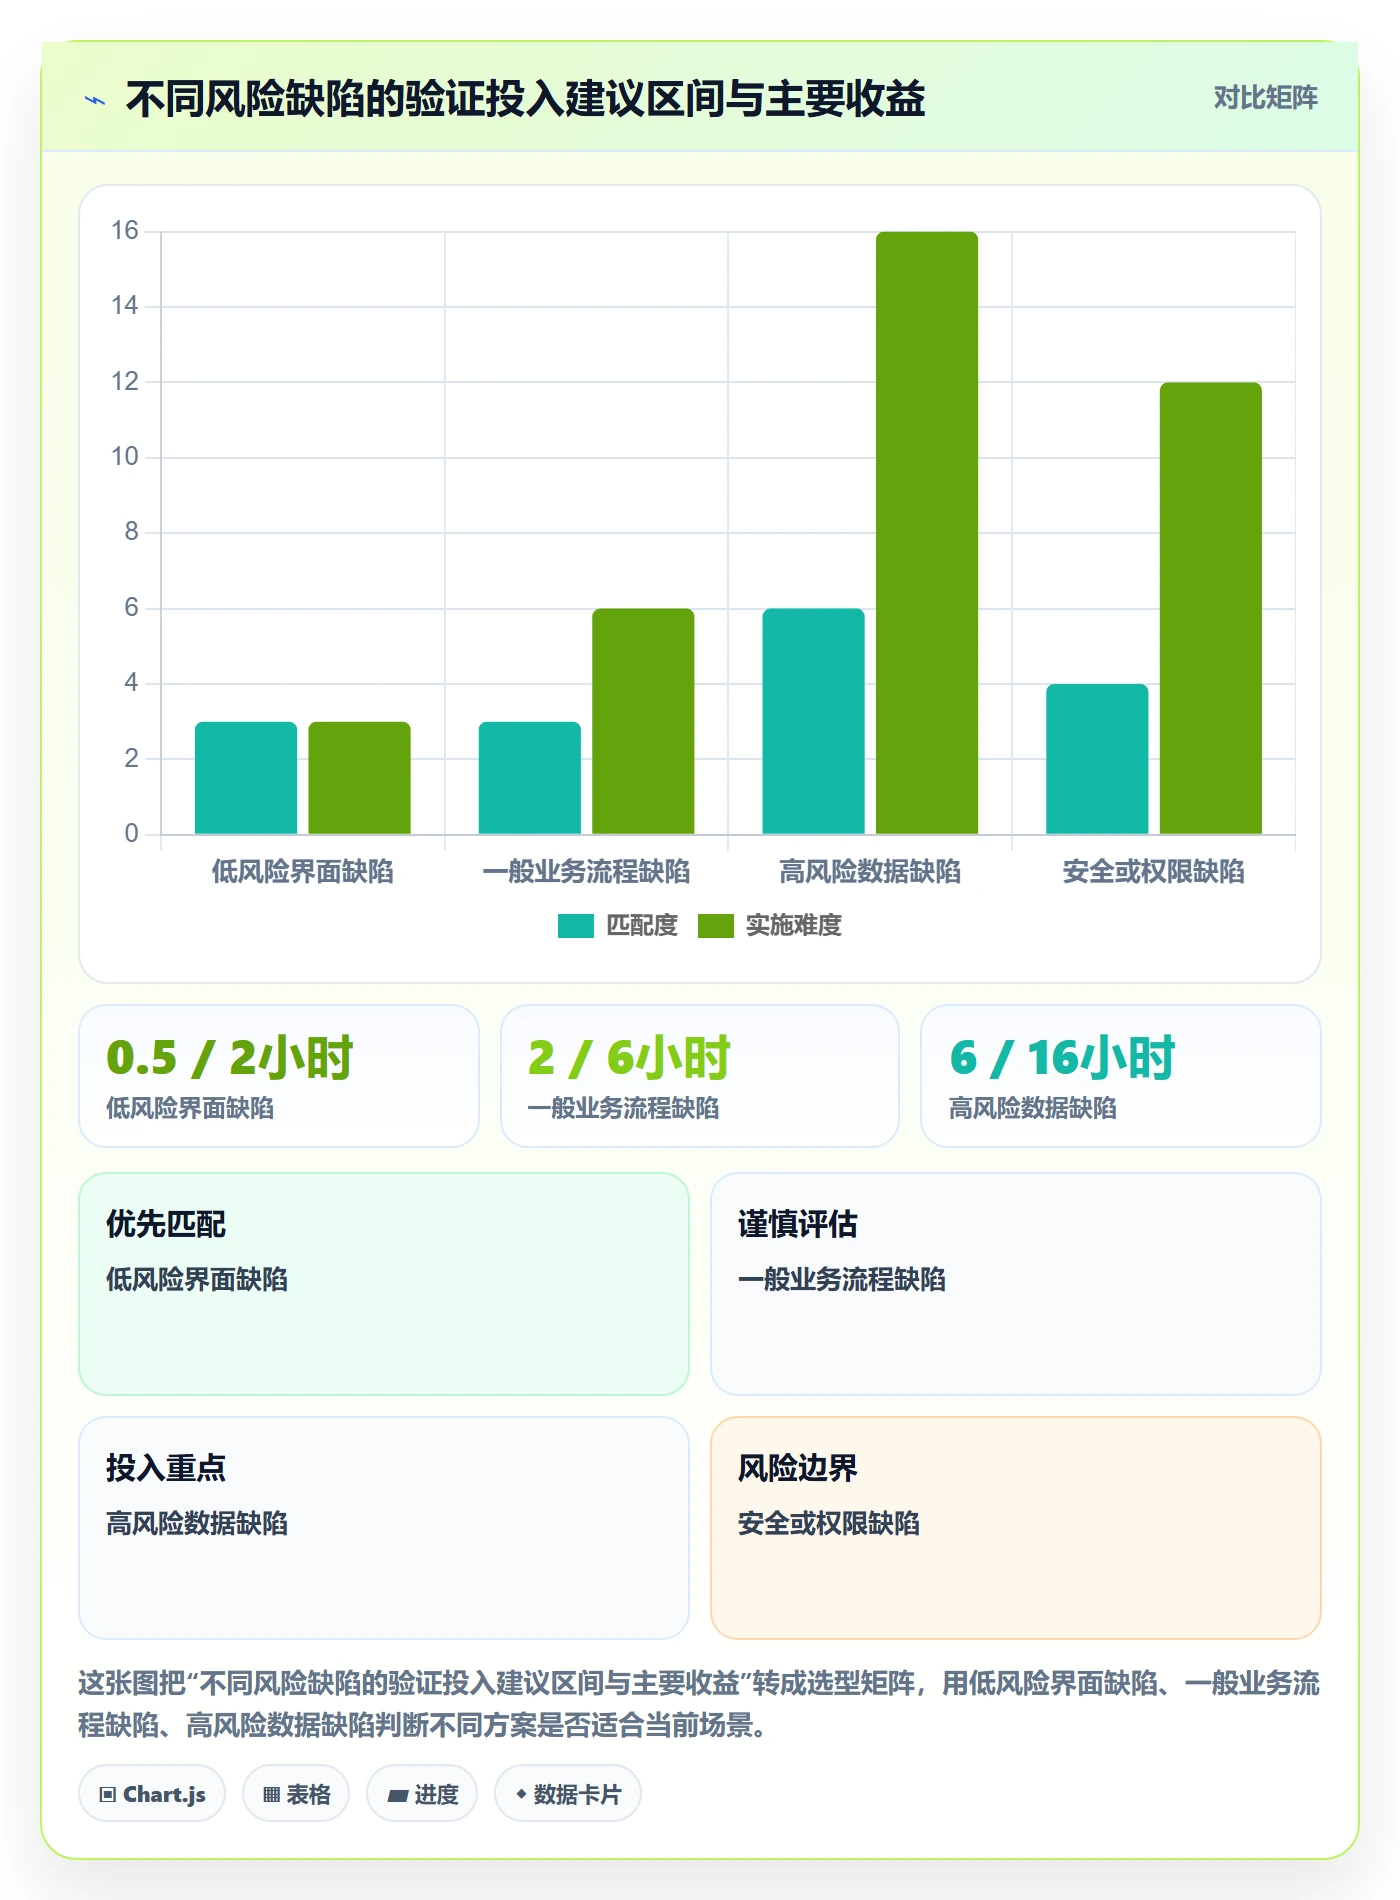Click x-axis label 安全或权限缺陷
The width and height of the screenshot is (1400, 1900).
pyautogui.click(x=1154, y=872)
